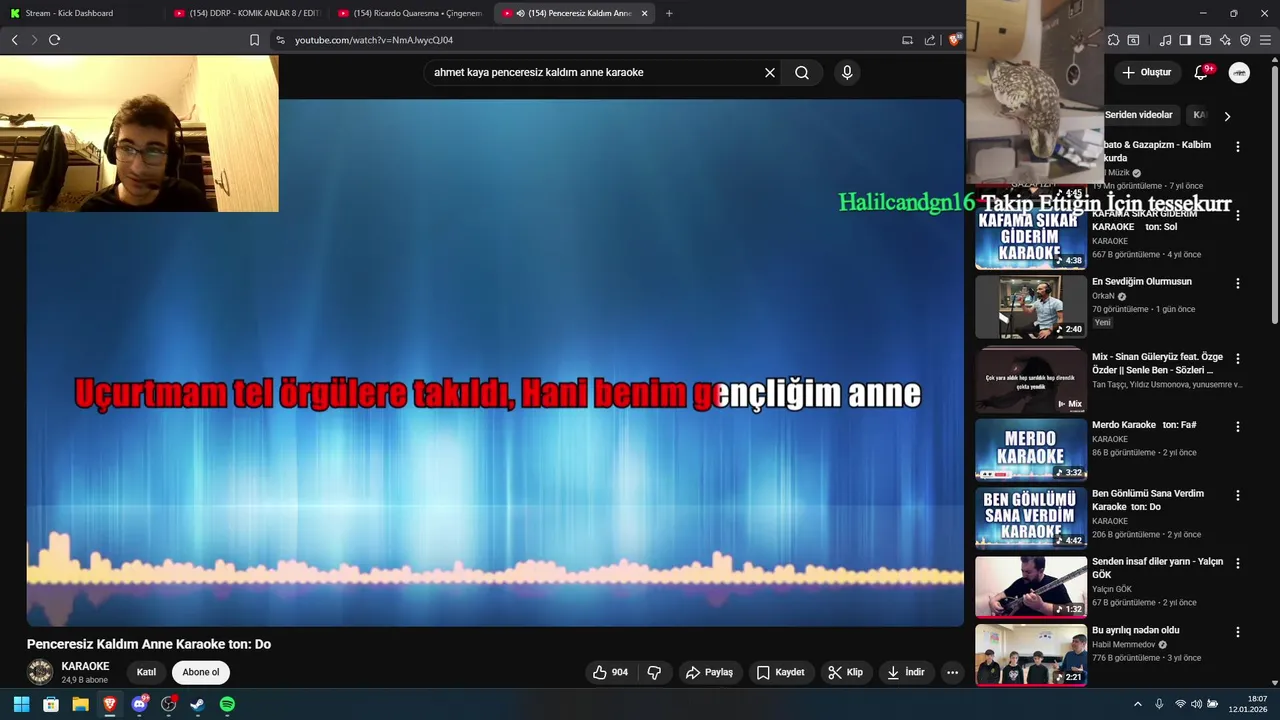
Task: Click into the YouTube search box
Action: point(595,72)
